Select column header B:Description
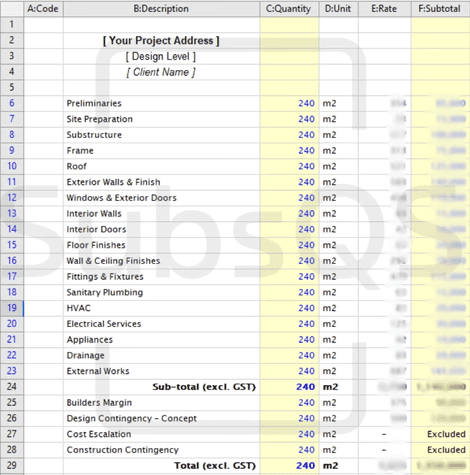This screenshot has height=475, width=470. (x=161, y=9)
